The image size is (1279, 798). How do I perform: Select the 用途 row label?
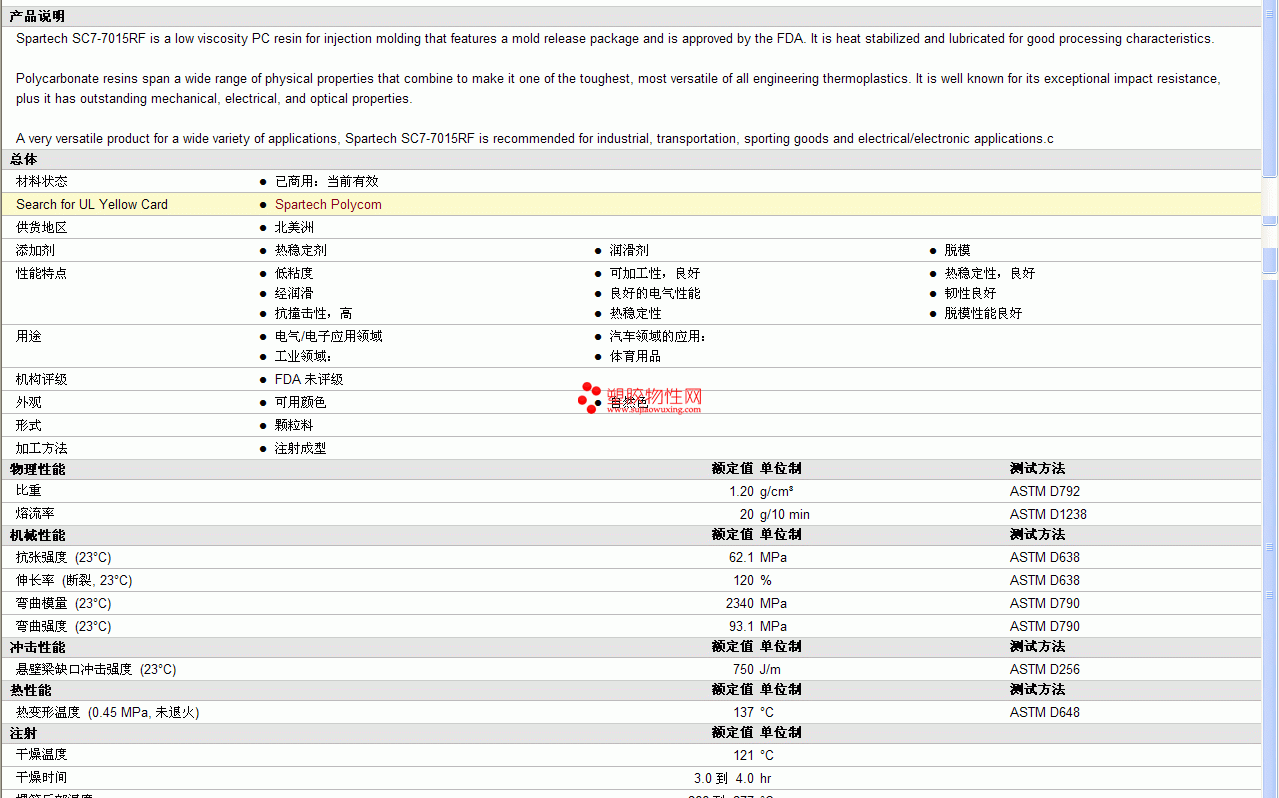(x=29, y=336)
